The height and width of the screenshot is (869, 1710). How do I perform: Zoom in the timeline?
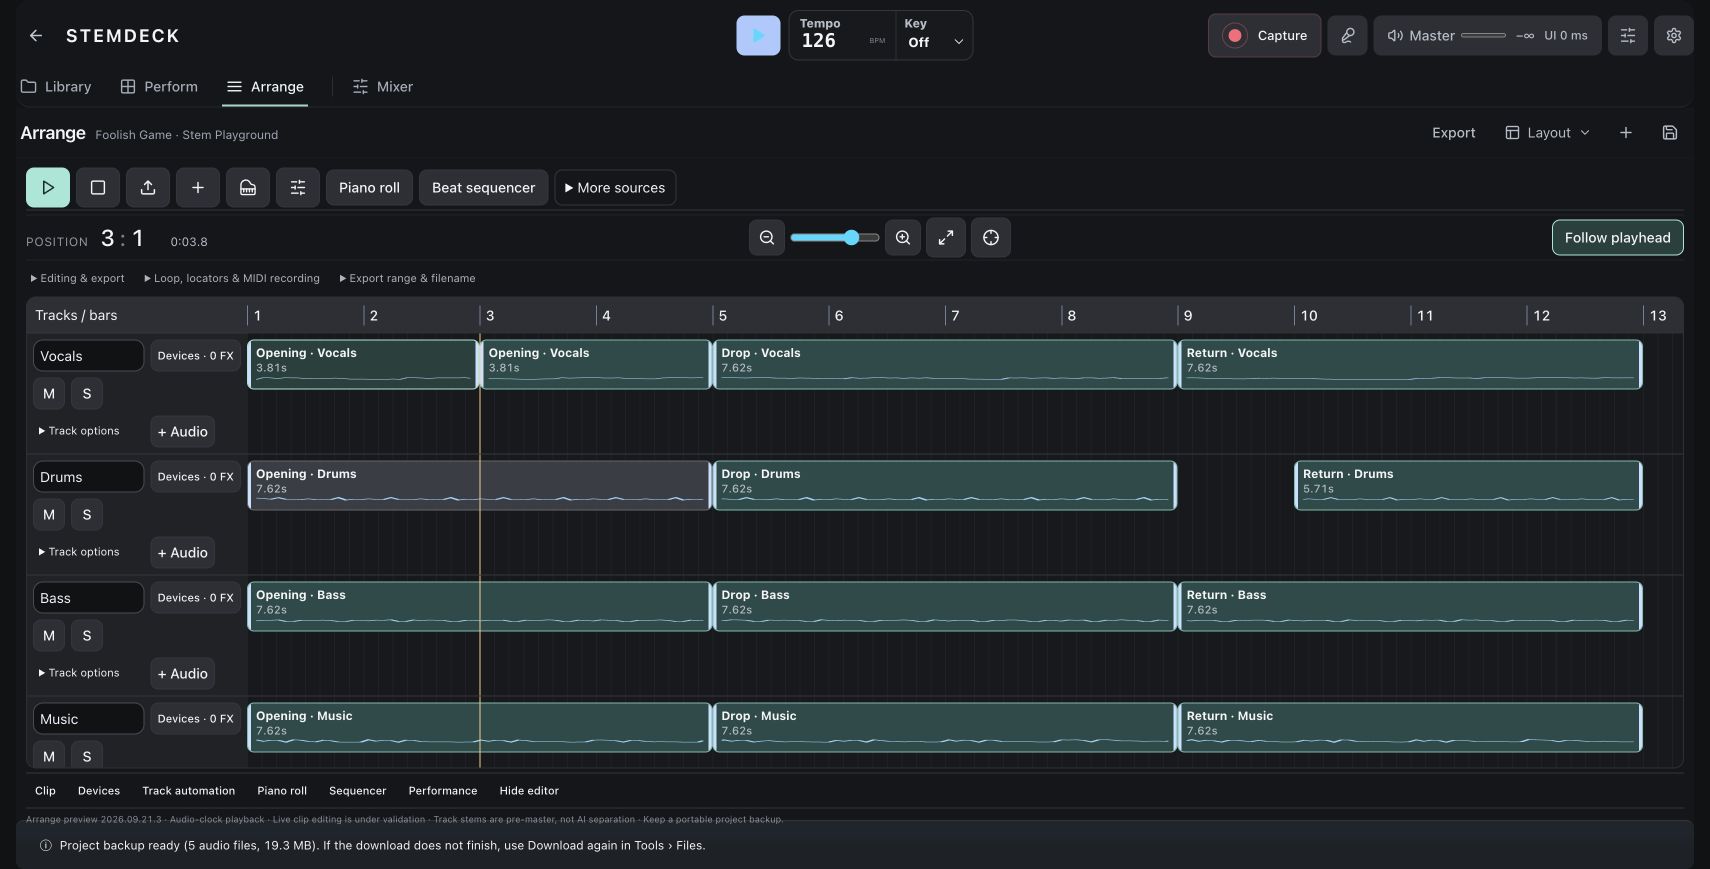[x=903, y=238]
